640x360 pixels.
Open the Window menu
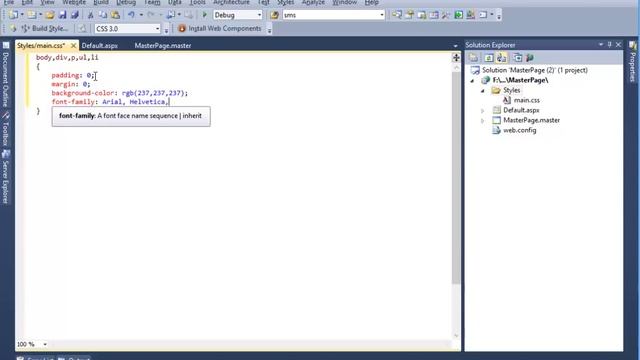click(x=344, y=2)
